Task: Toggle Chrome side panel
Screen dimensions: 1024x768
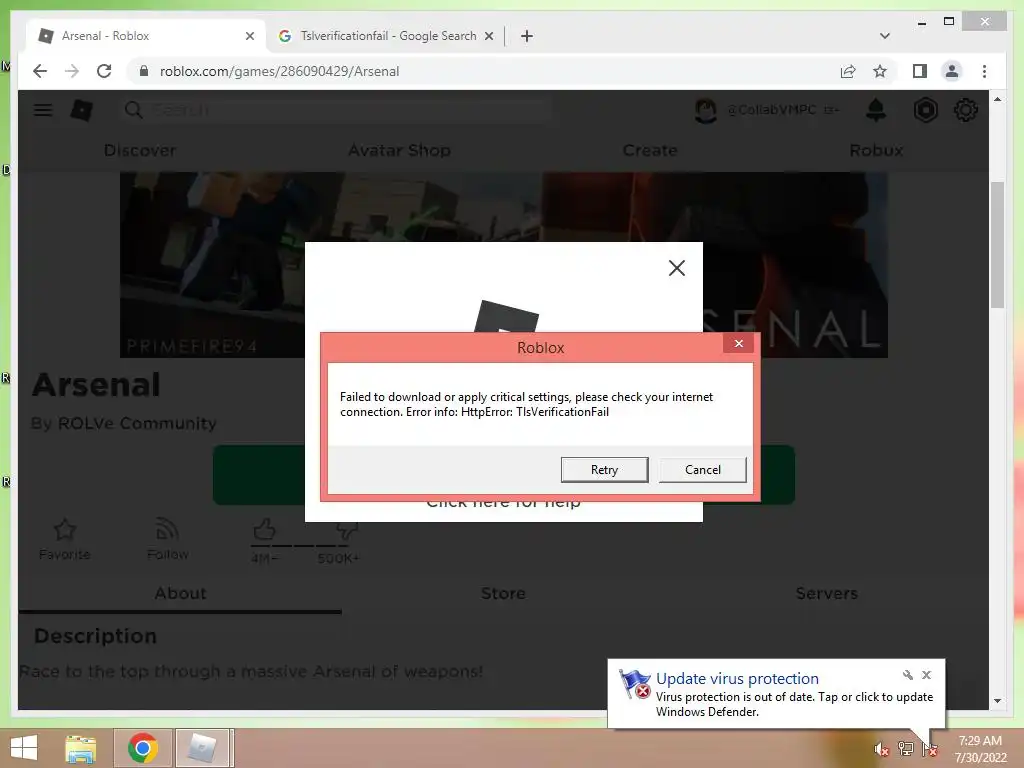Action: point(920,71)
